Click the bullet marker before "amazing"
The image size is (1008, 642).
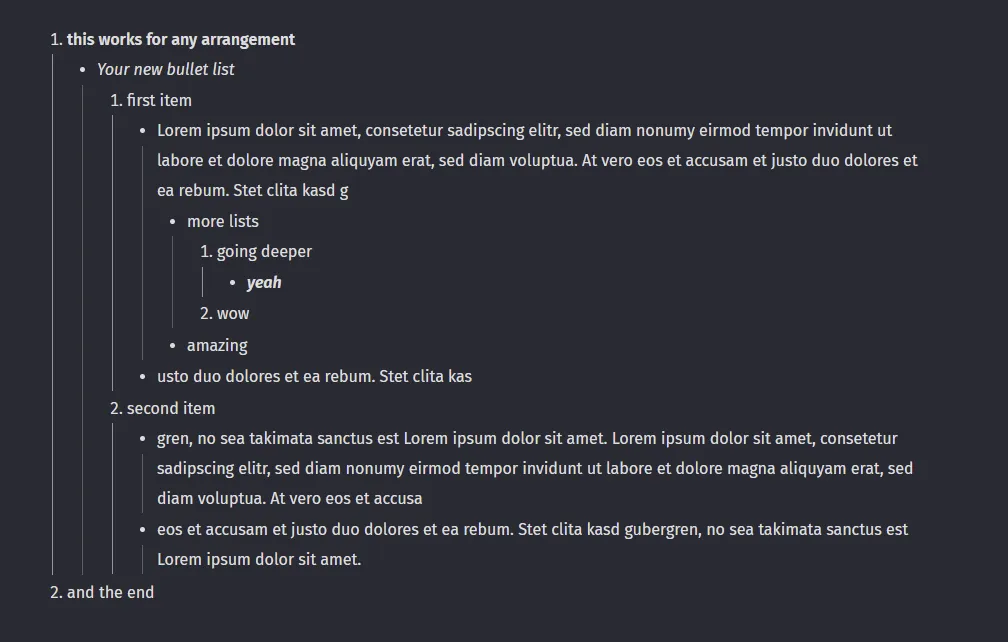(173, 346)
